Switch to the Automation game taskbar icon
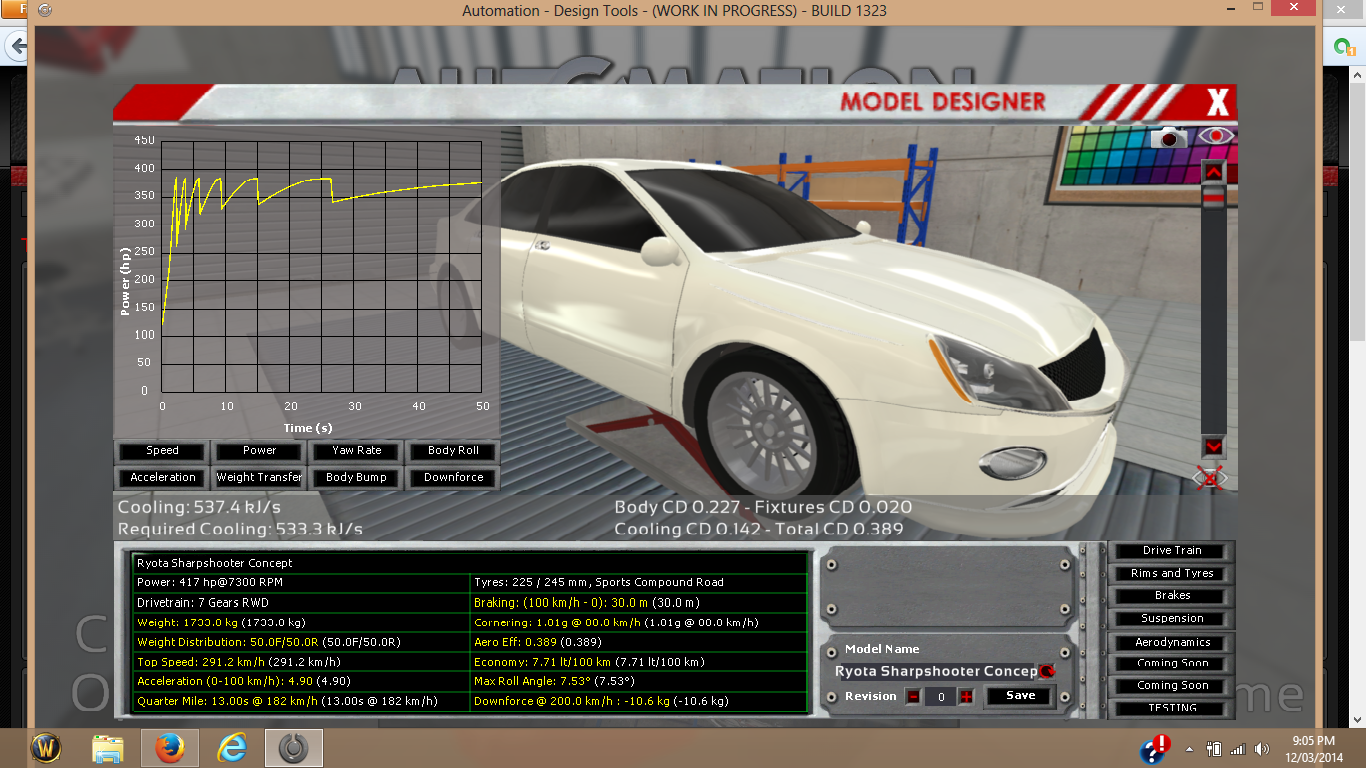 (x=293, y=748)
